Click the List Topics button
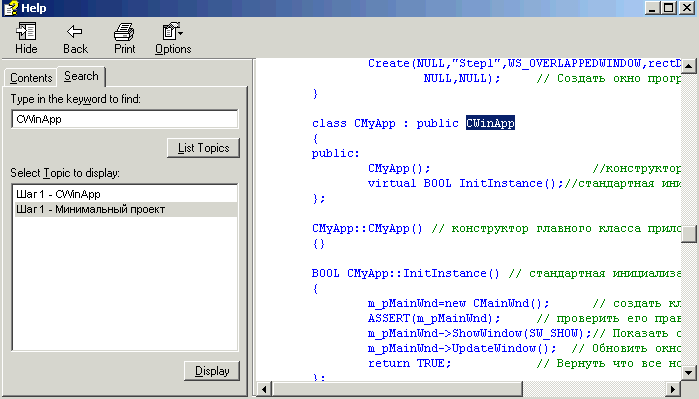Image resolution: width=699 pixels, height=399 pixels. click(x=203, y=148)
